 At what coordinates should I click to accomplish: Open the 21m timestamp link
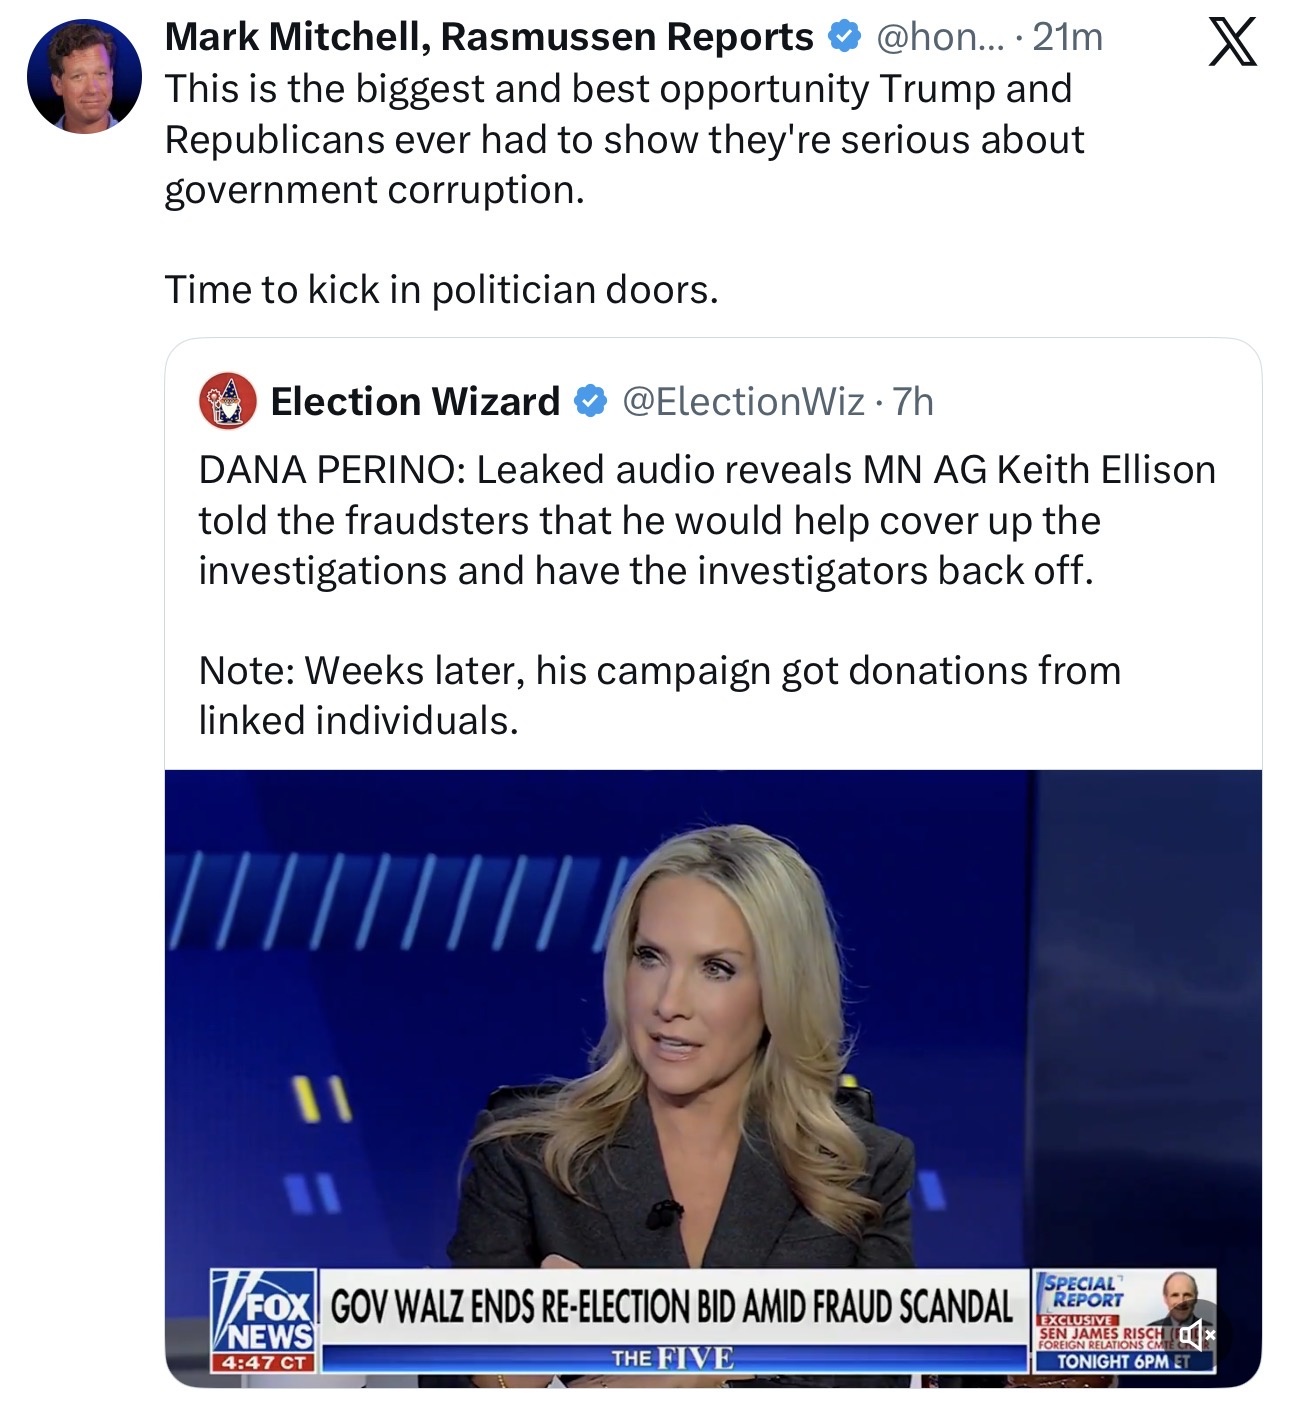(1067, 37)
